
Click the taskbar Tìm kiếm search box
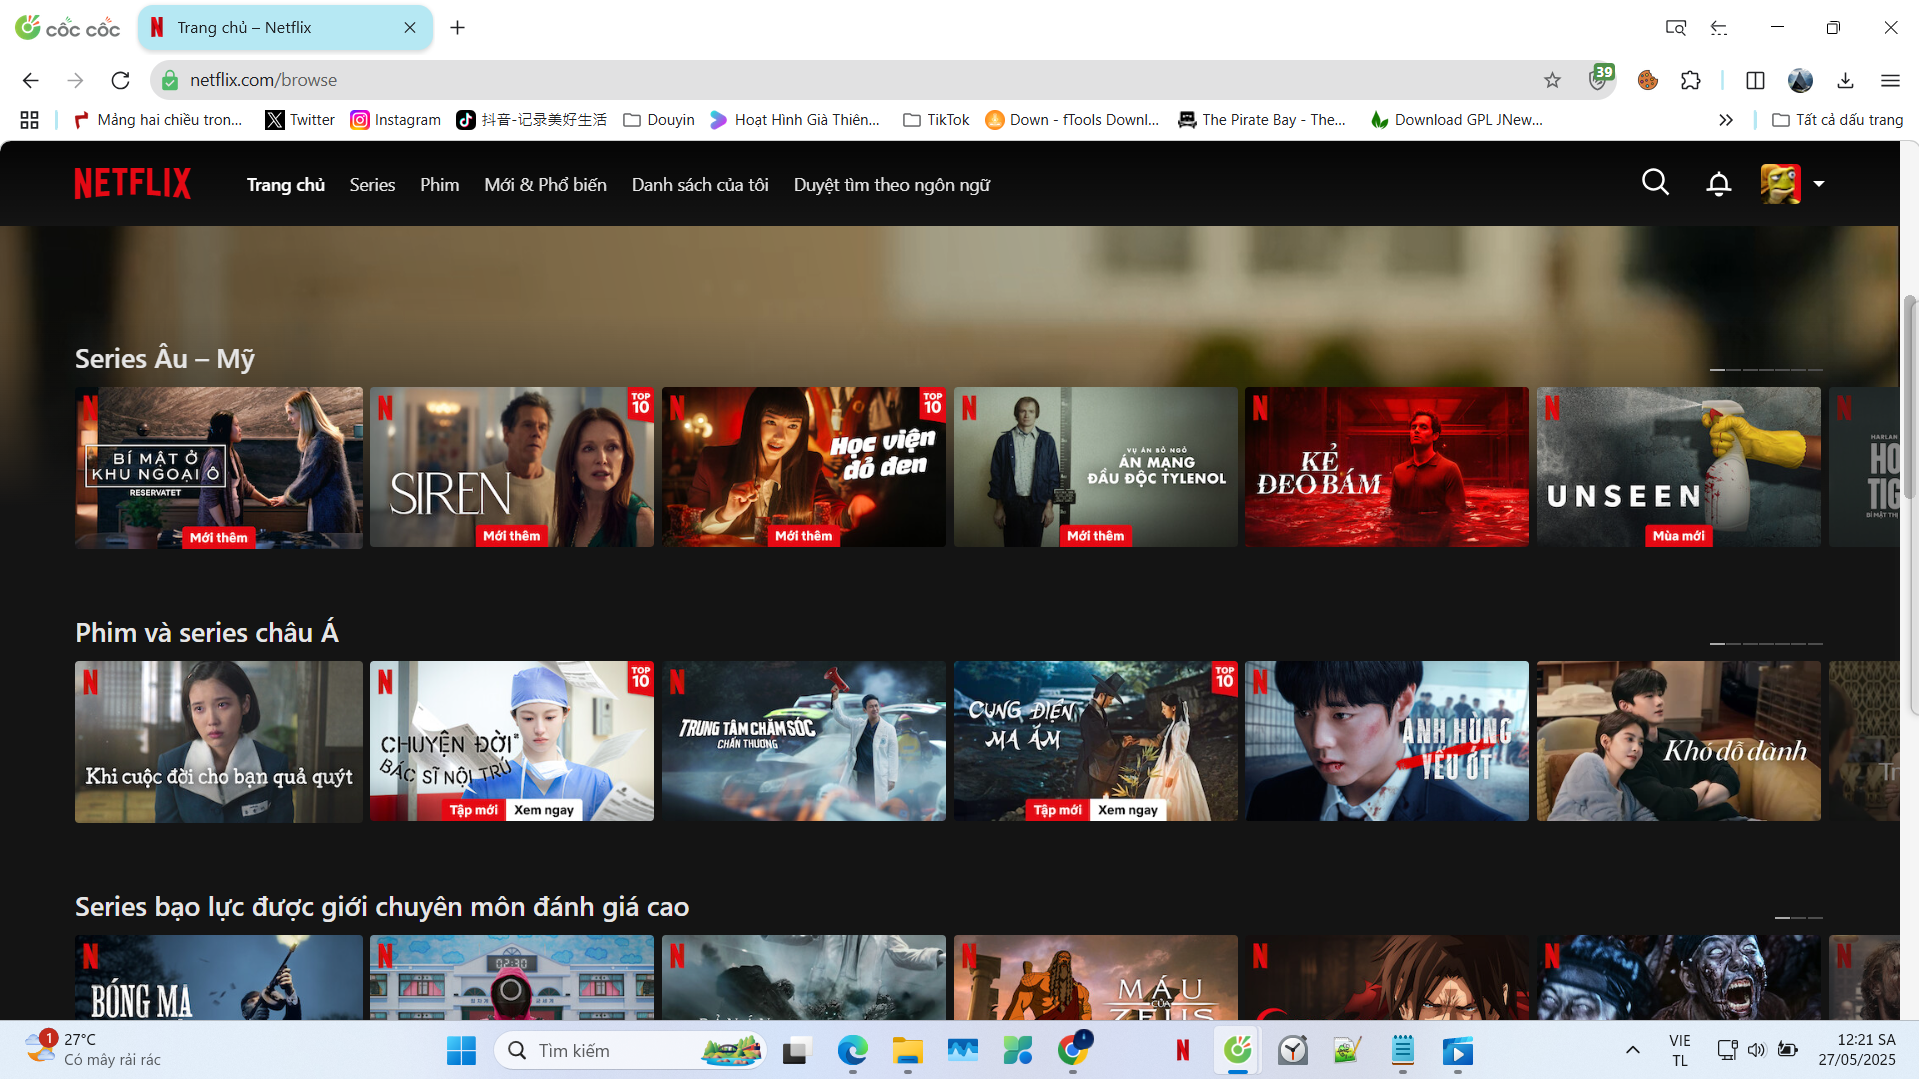[630, 1051]
